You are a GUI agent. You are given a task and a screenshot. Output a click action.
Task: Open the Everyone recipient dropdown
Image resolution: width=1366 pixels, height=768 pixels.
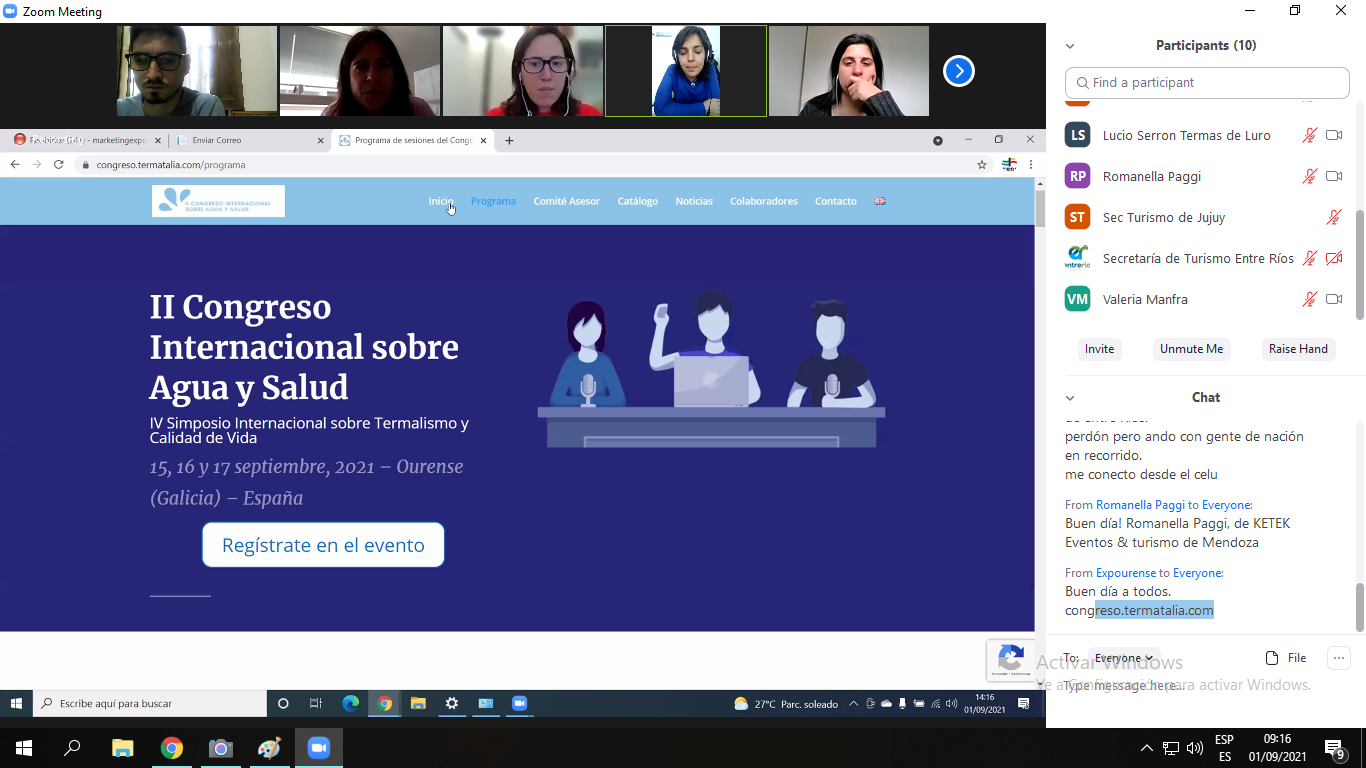tap(1123, 658)
